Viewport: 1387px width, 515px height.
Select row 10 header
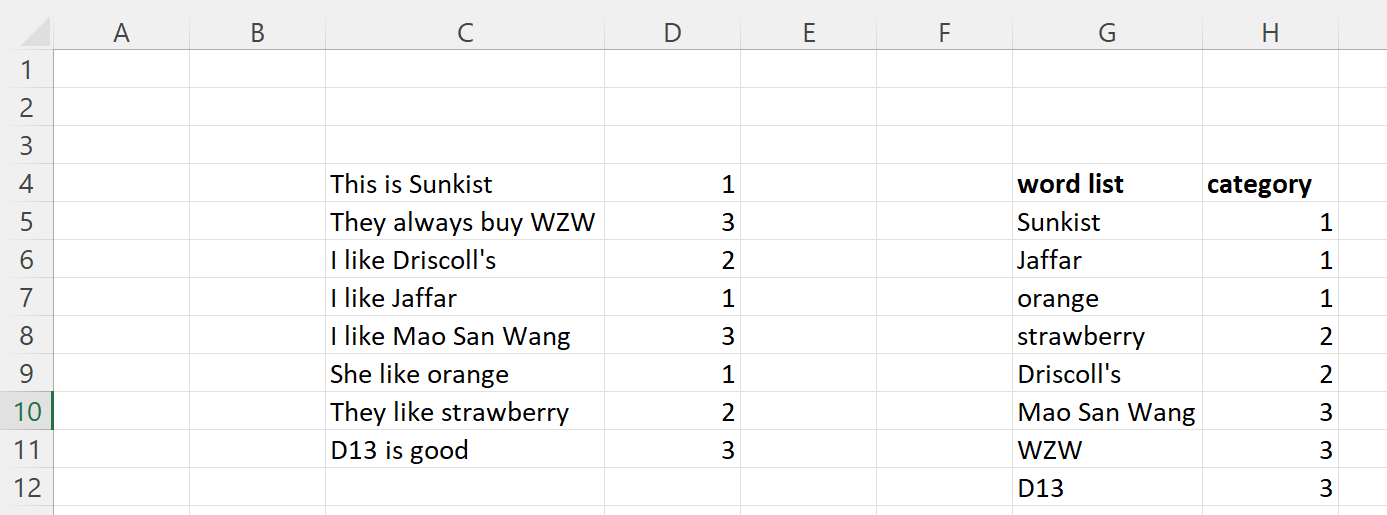pos(26,412)
